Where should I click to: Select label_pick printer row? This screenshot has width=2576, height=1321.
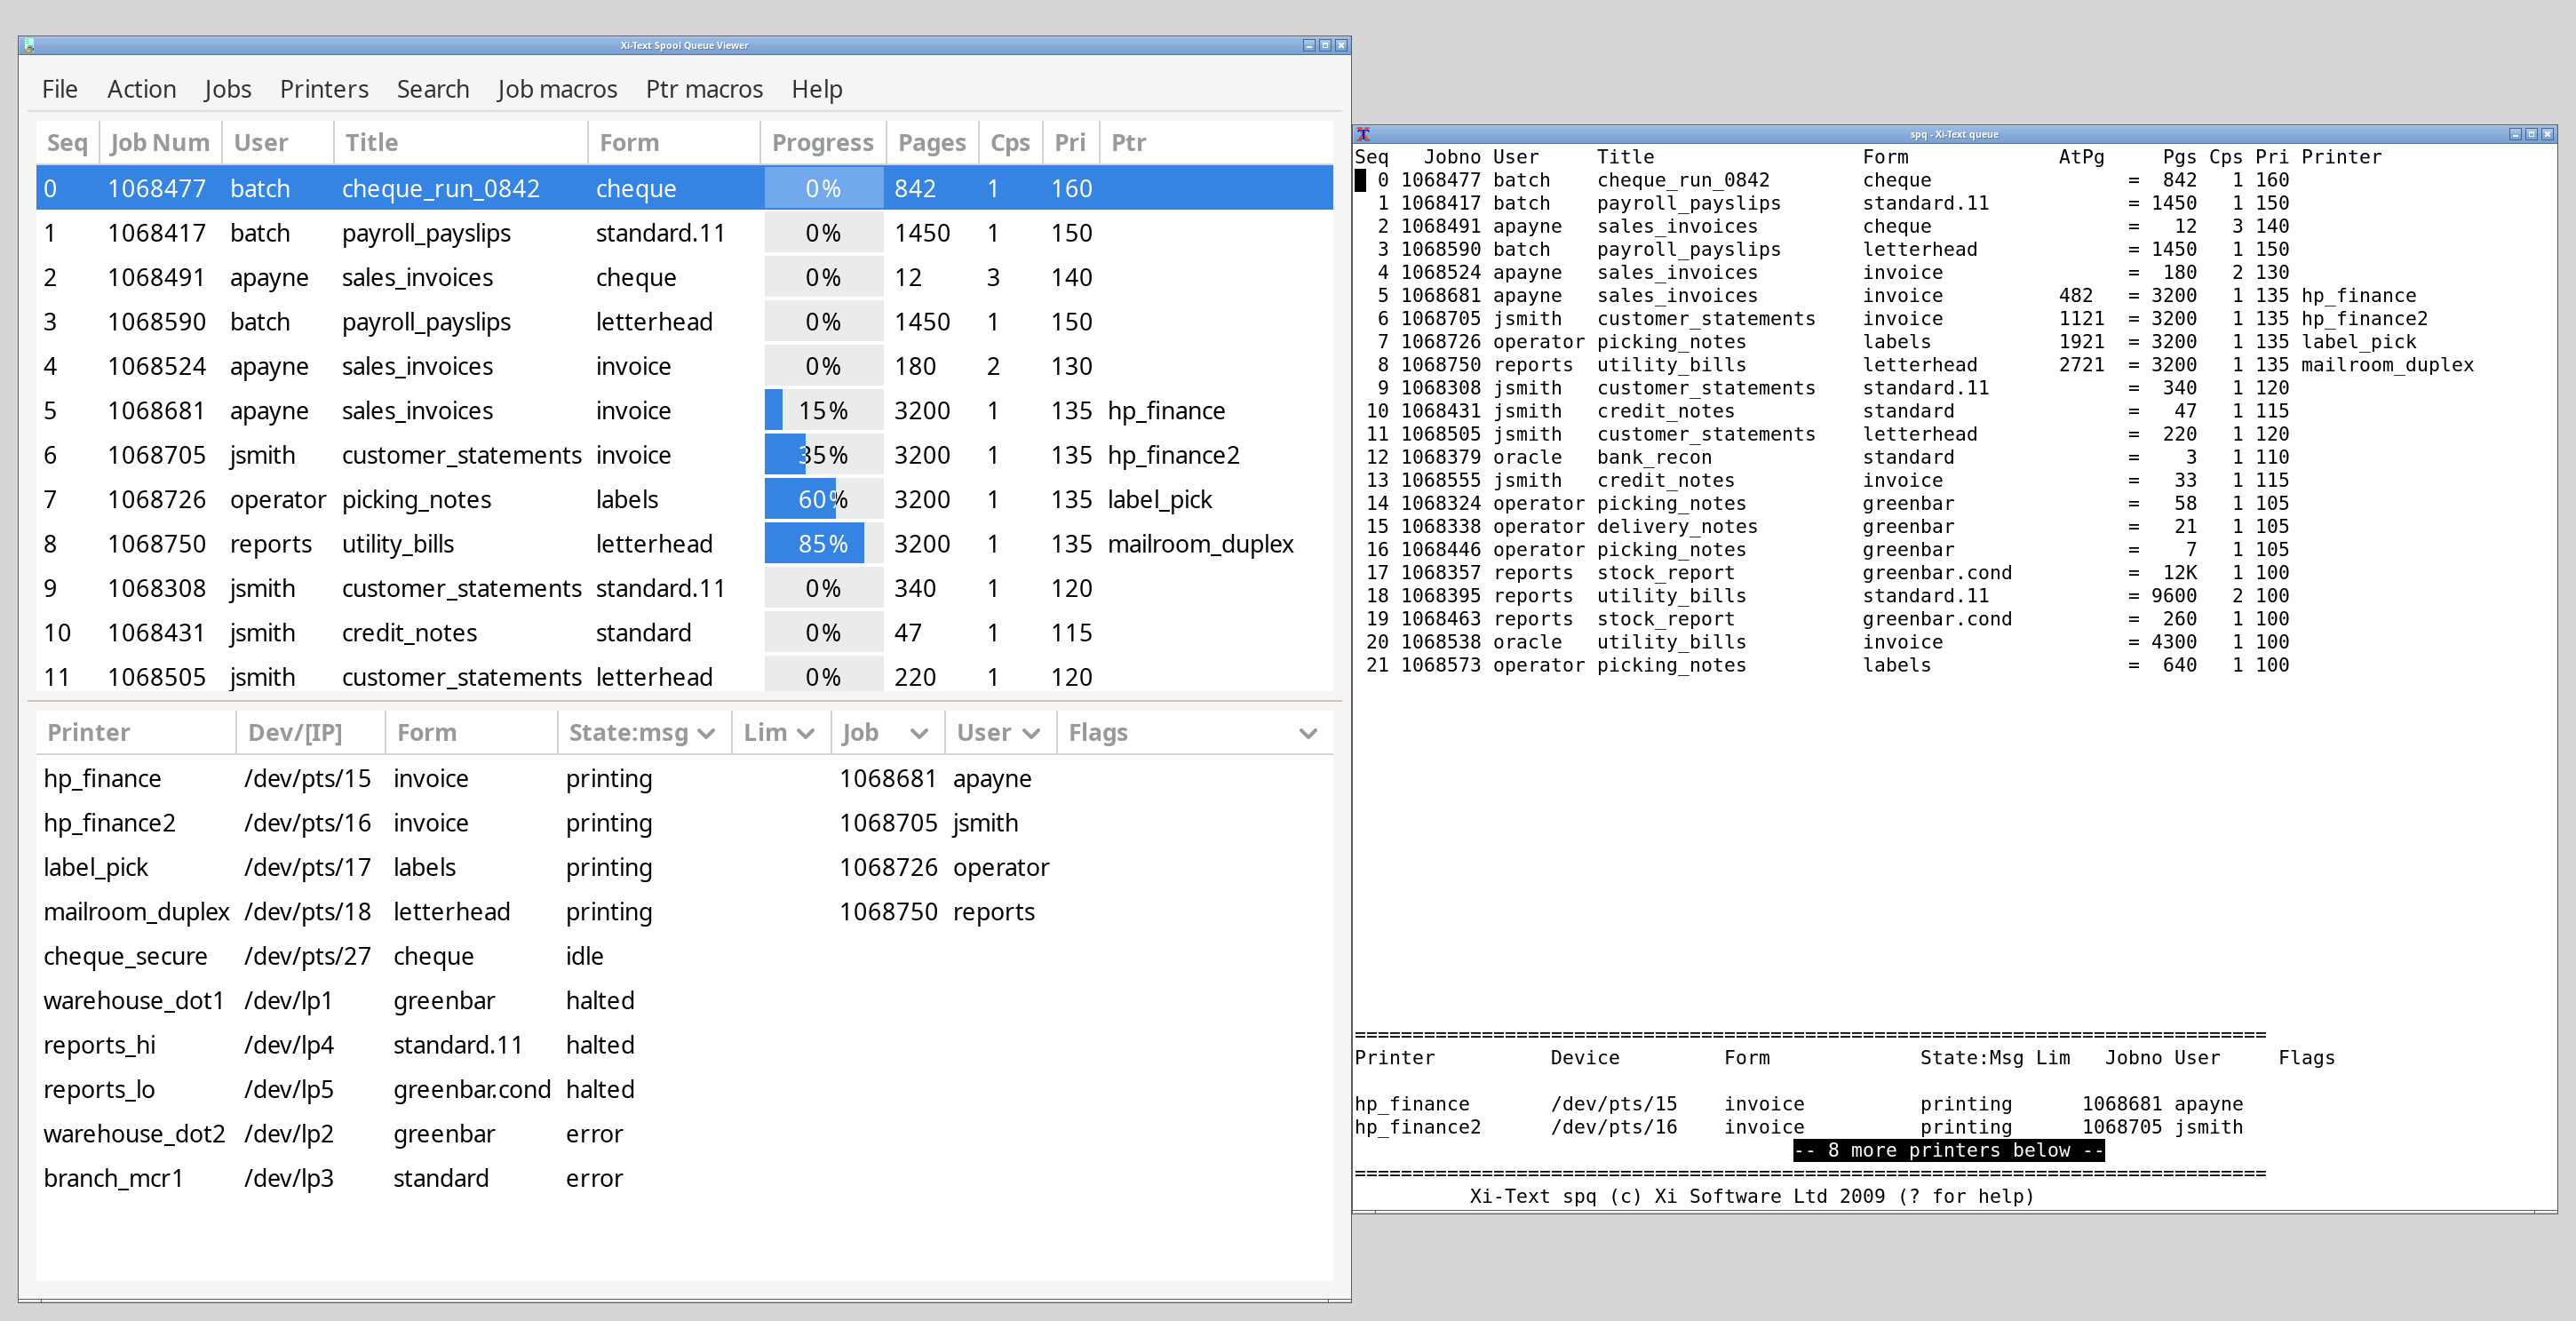[684, 867]
